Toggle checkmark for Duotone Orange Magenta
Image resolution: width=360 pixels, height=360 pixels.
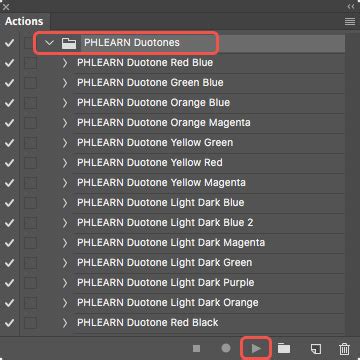point(10,123)
